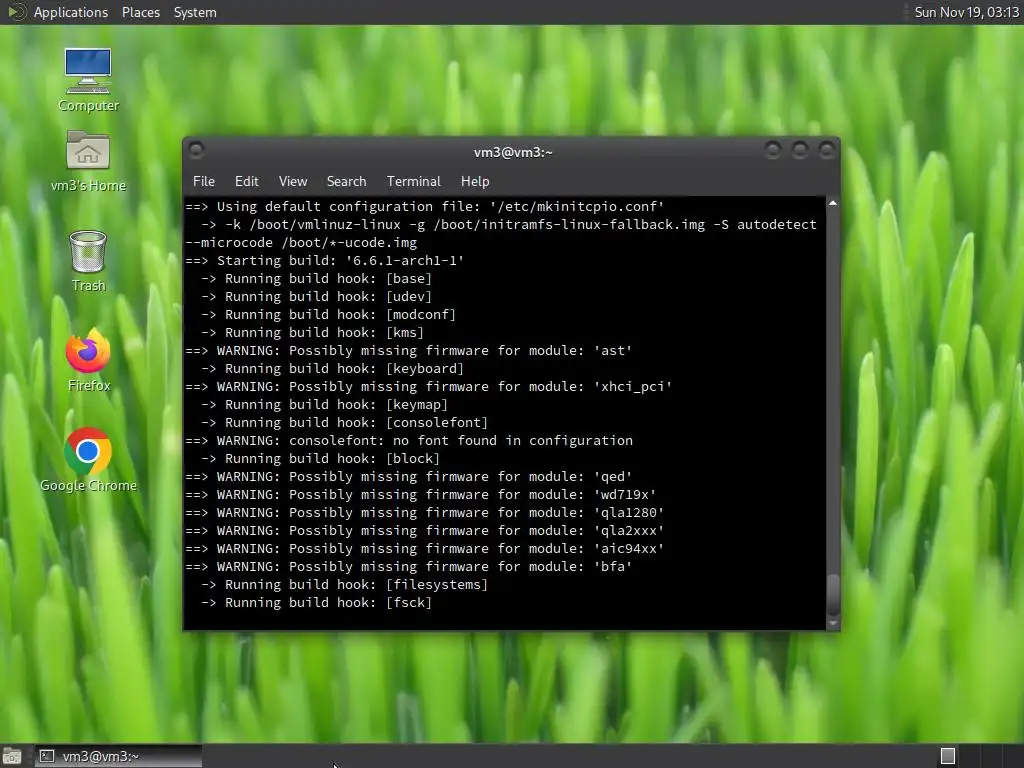This screenshot has width=1024, height=768.
Task: Click the missing firmware warning for 'bfa'
Action: (409, 567)
